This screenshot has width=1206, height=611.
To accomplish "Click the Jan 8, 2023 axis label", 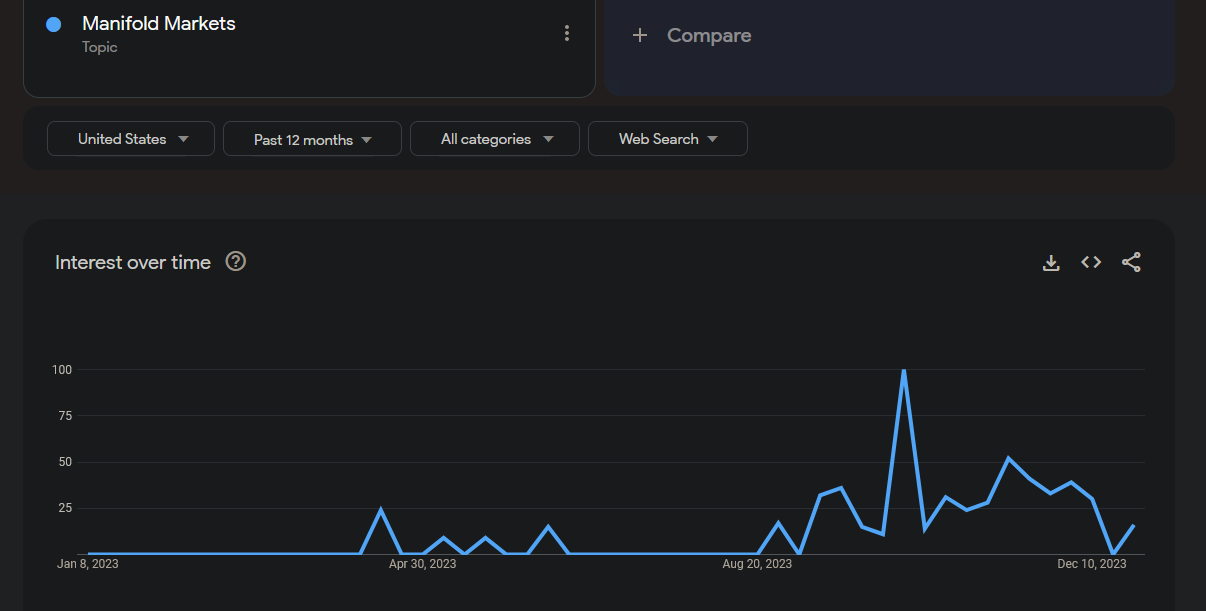I will pyautogui.click(x=88, y=564).
